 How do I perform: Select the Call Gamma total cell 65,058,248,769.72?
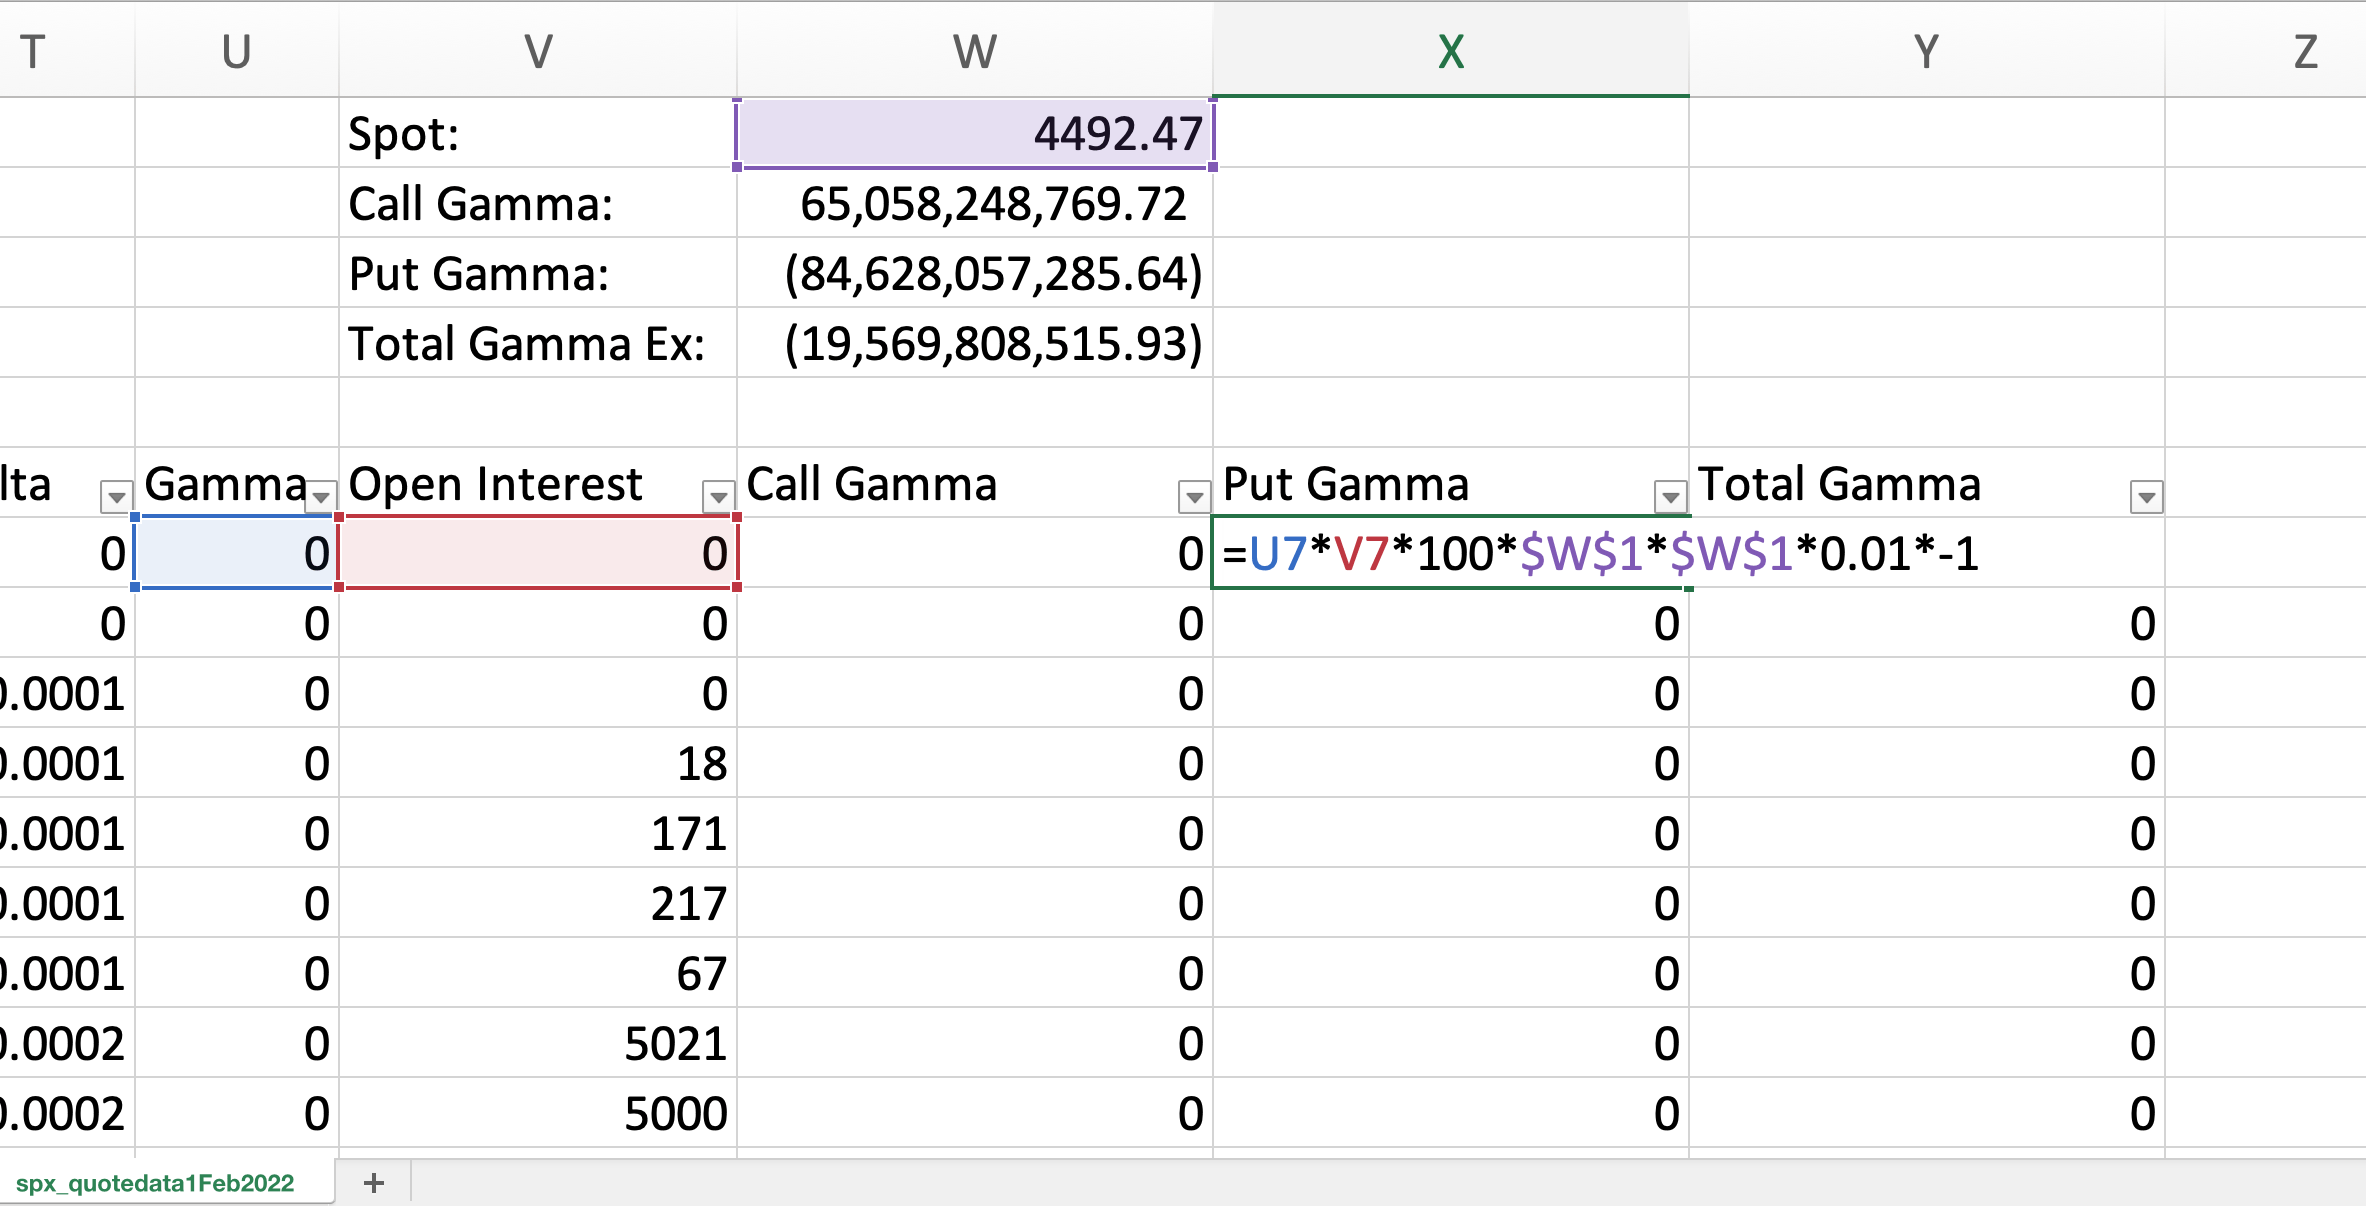[x=973, y=203]
